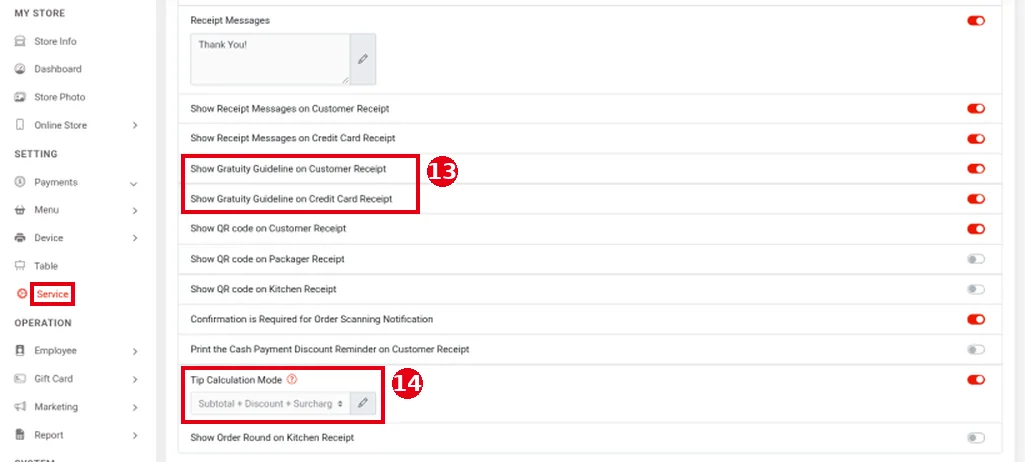1025x462 pixels.
Task: Click the Receipt Messages pencil edit icon
Action: [x=363, y=59]
